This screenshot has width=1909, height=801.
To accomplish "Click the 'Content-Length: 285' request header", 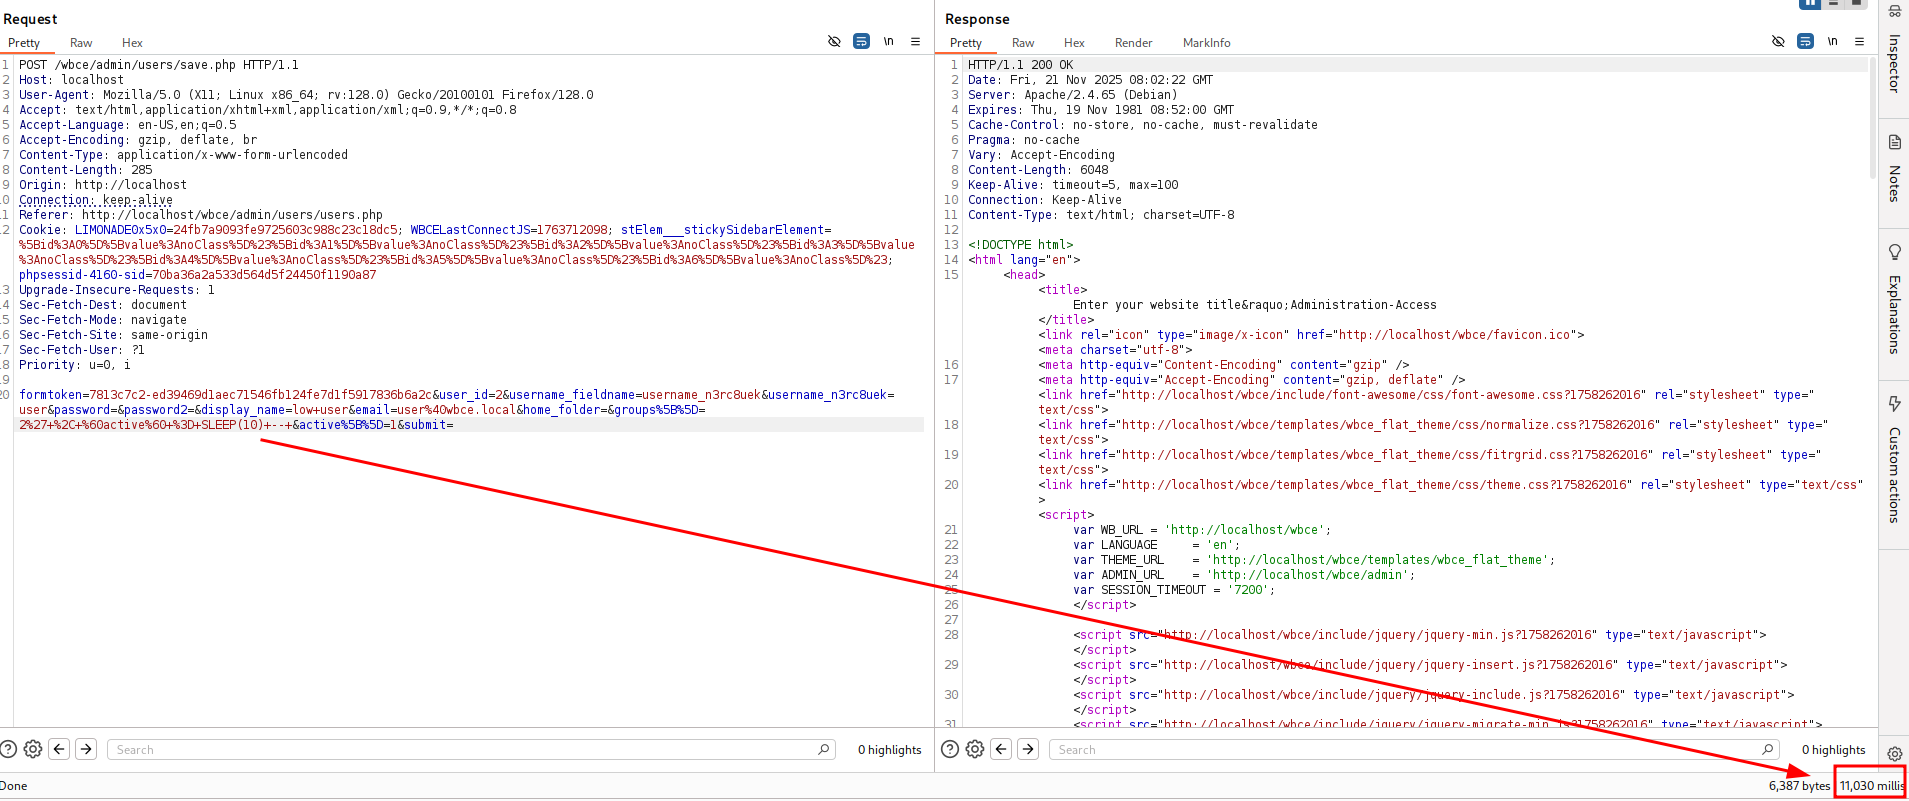I will pos(86,170).
